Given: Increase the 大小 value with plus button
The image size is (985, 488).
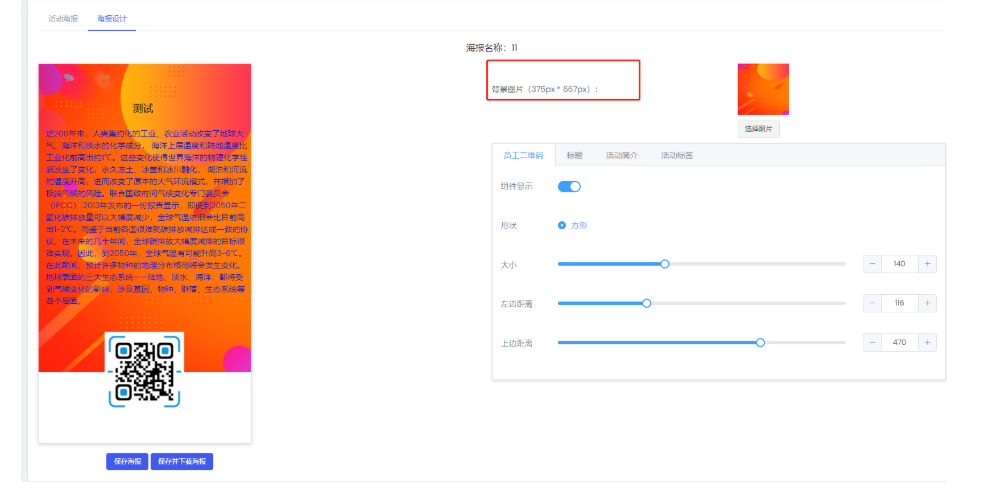Looking at the screenshot, I should [927, 264].
